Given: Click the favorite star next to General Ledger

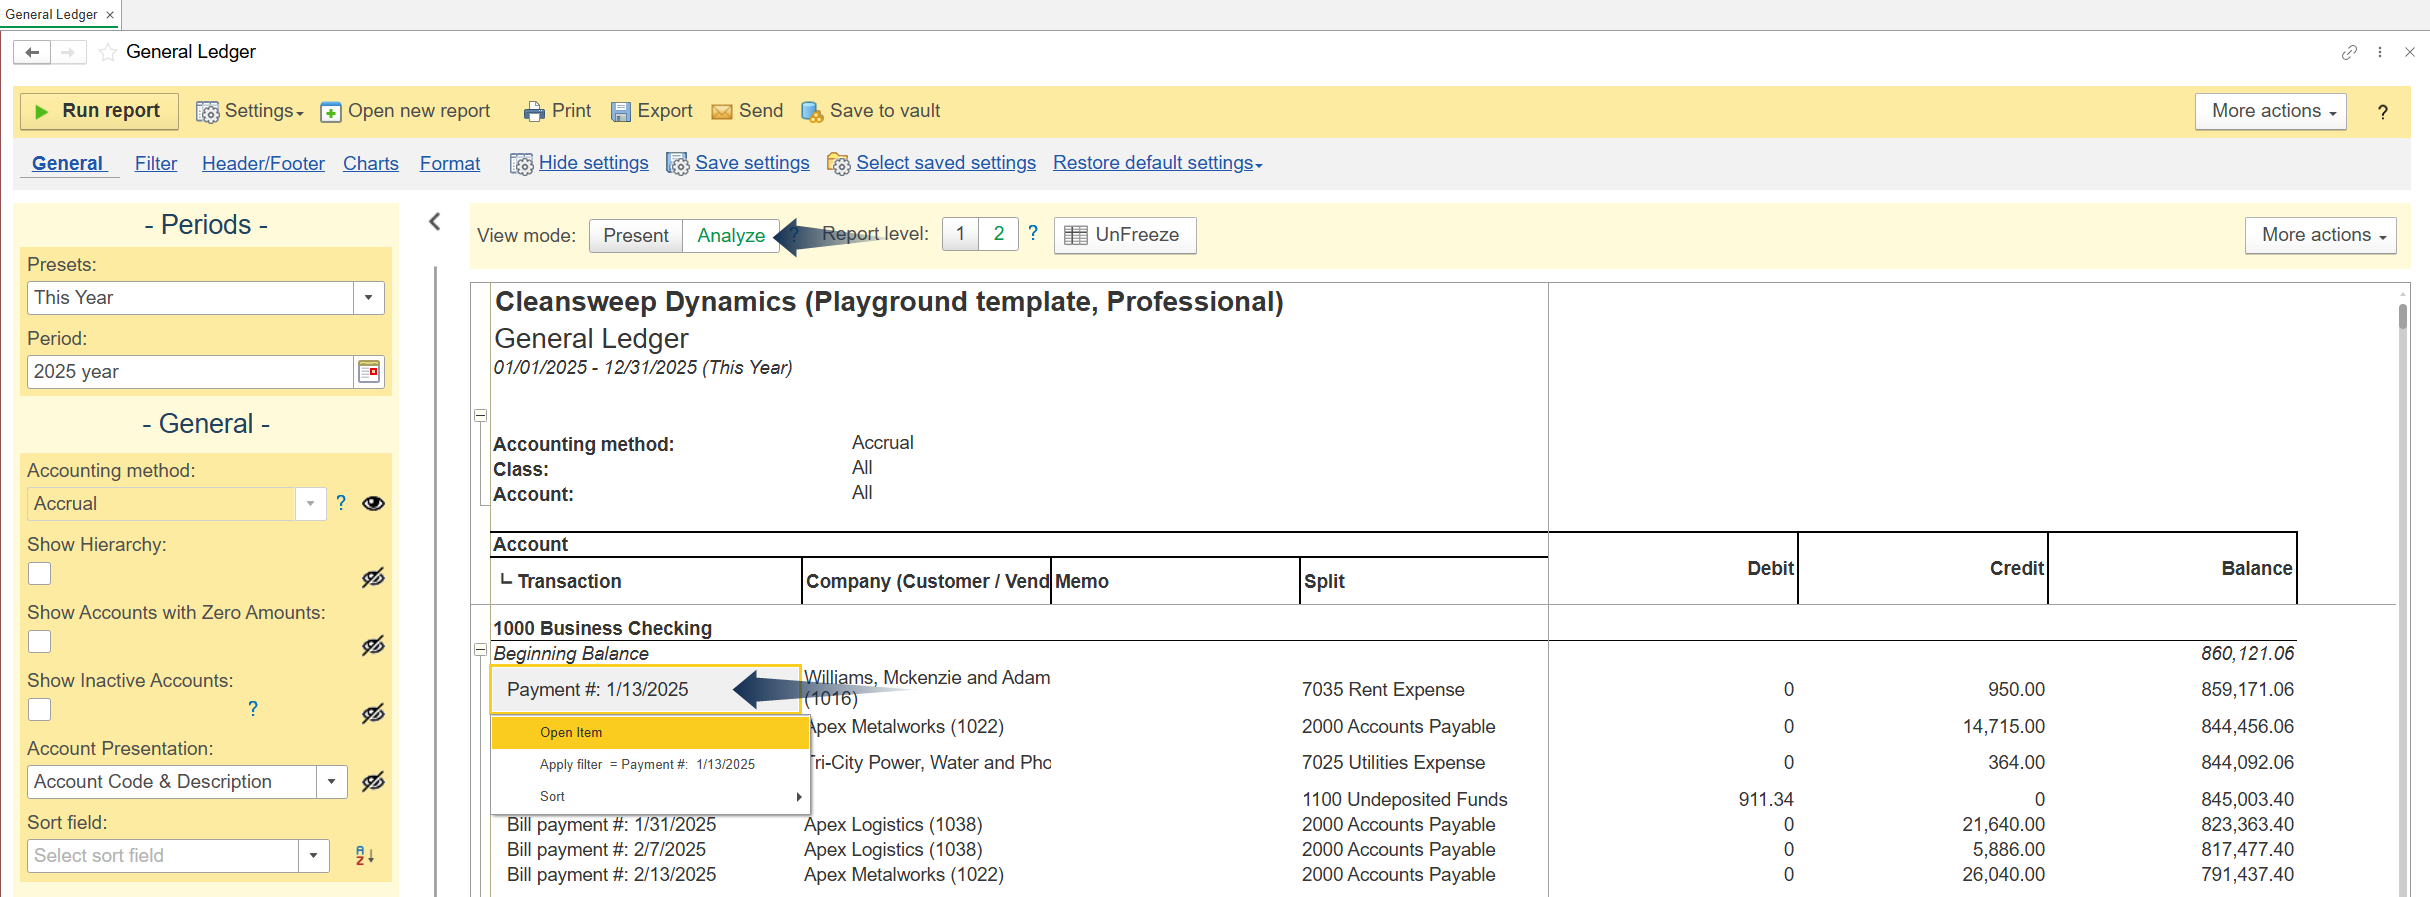Looking at the screenshot, I should (108, 52).
